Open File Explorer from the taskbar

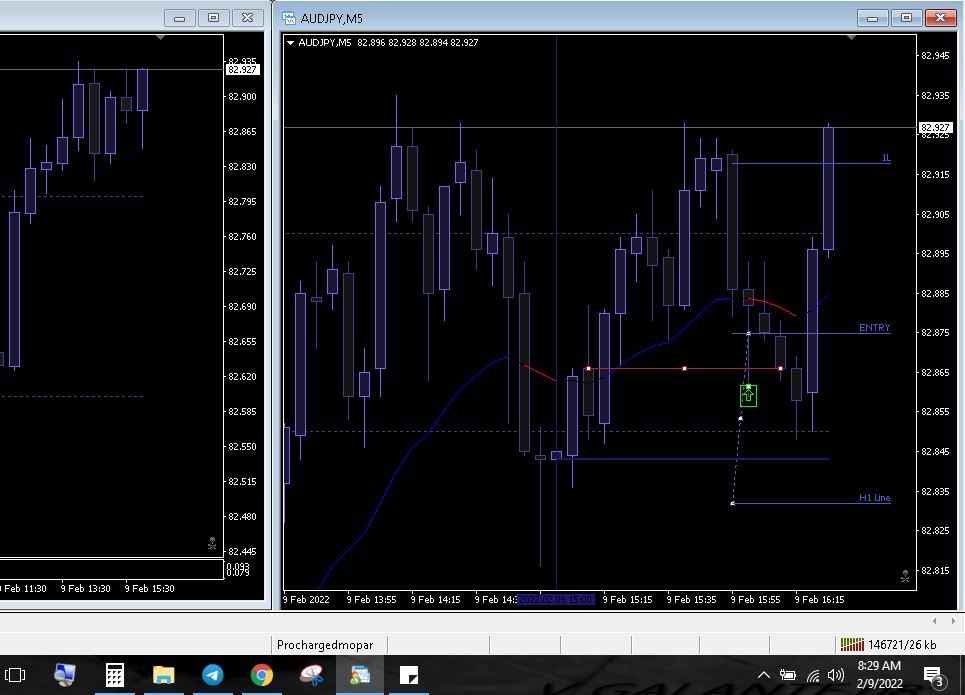[x=164, y=675]
